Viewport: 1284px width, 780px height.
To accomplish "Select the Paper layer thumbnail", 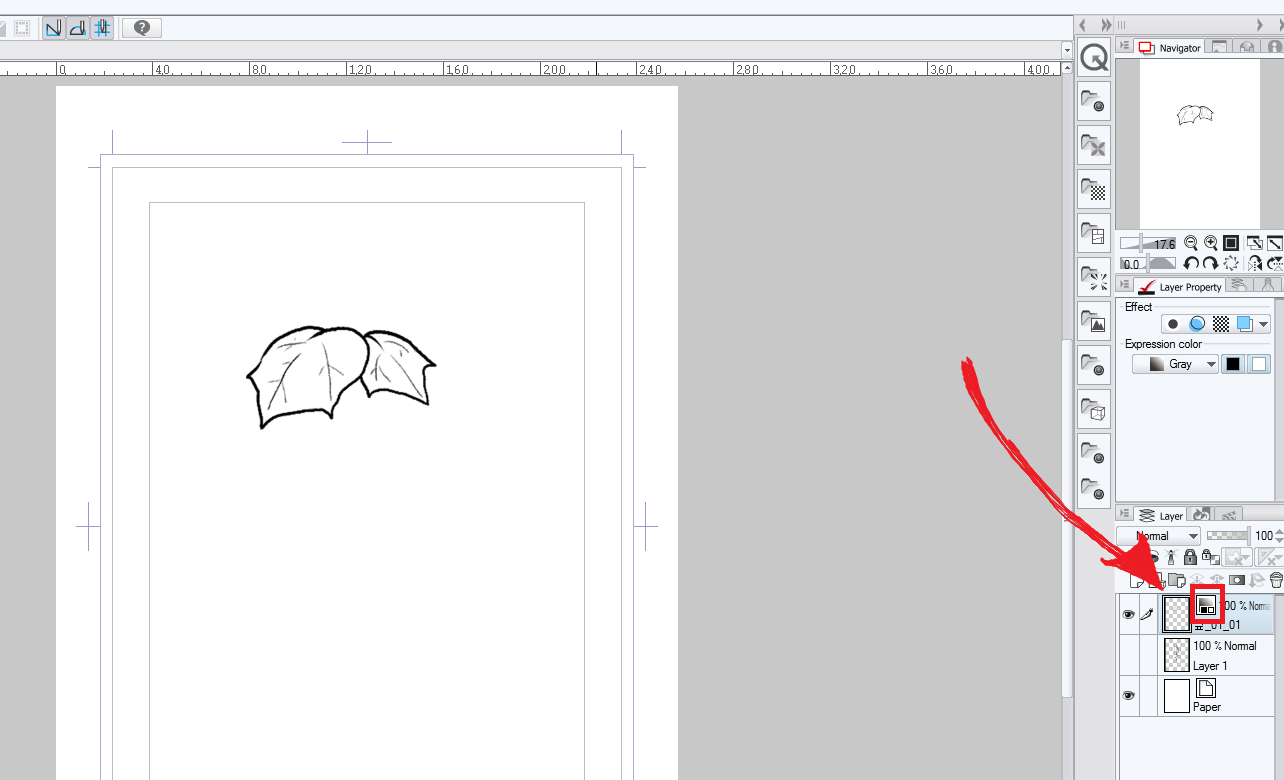I will (x=1176, y=695).
